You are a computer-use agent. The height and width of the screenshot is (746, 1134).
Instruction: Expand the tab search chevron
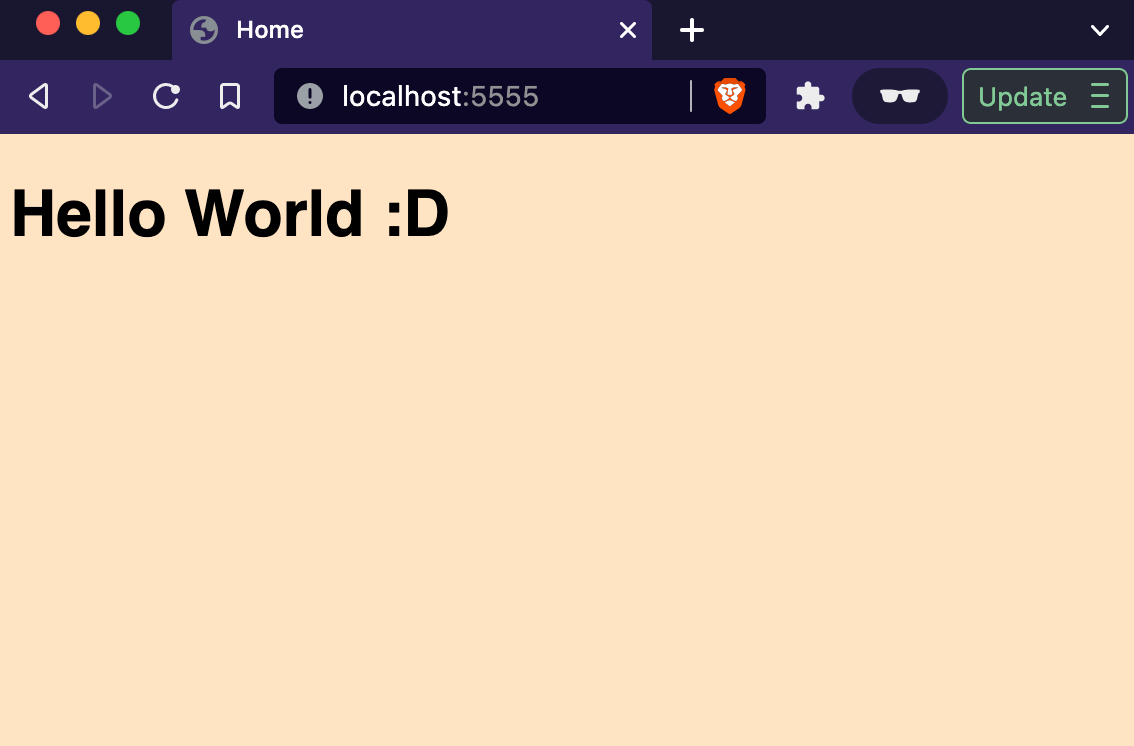point(1099,30)
